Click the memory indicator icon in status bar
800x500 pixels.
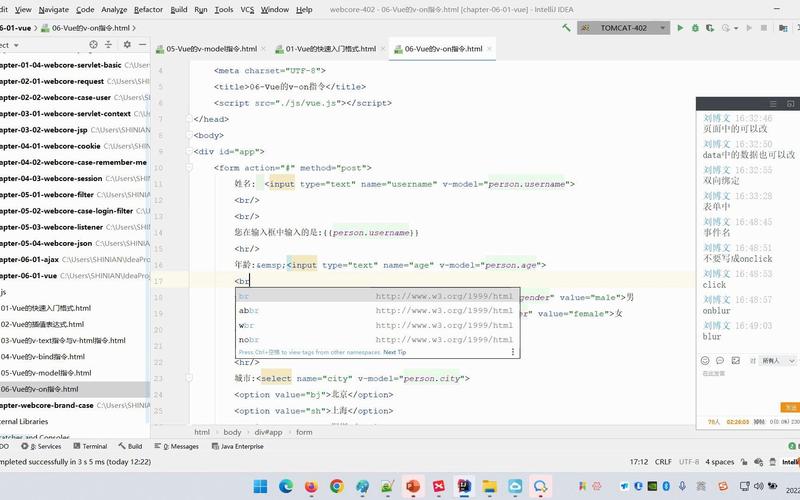tap(773, 462)
